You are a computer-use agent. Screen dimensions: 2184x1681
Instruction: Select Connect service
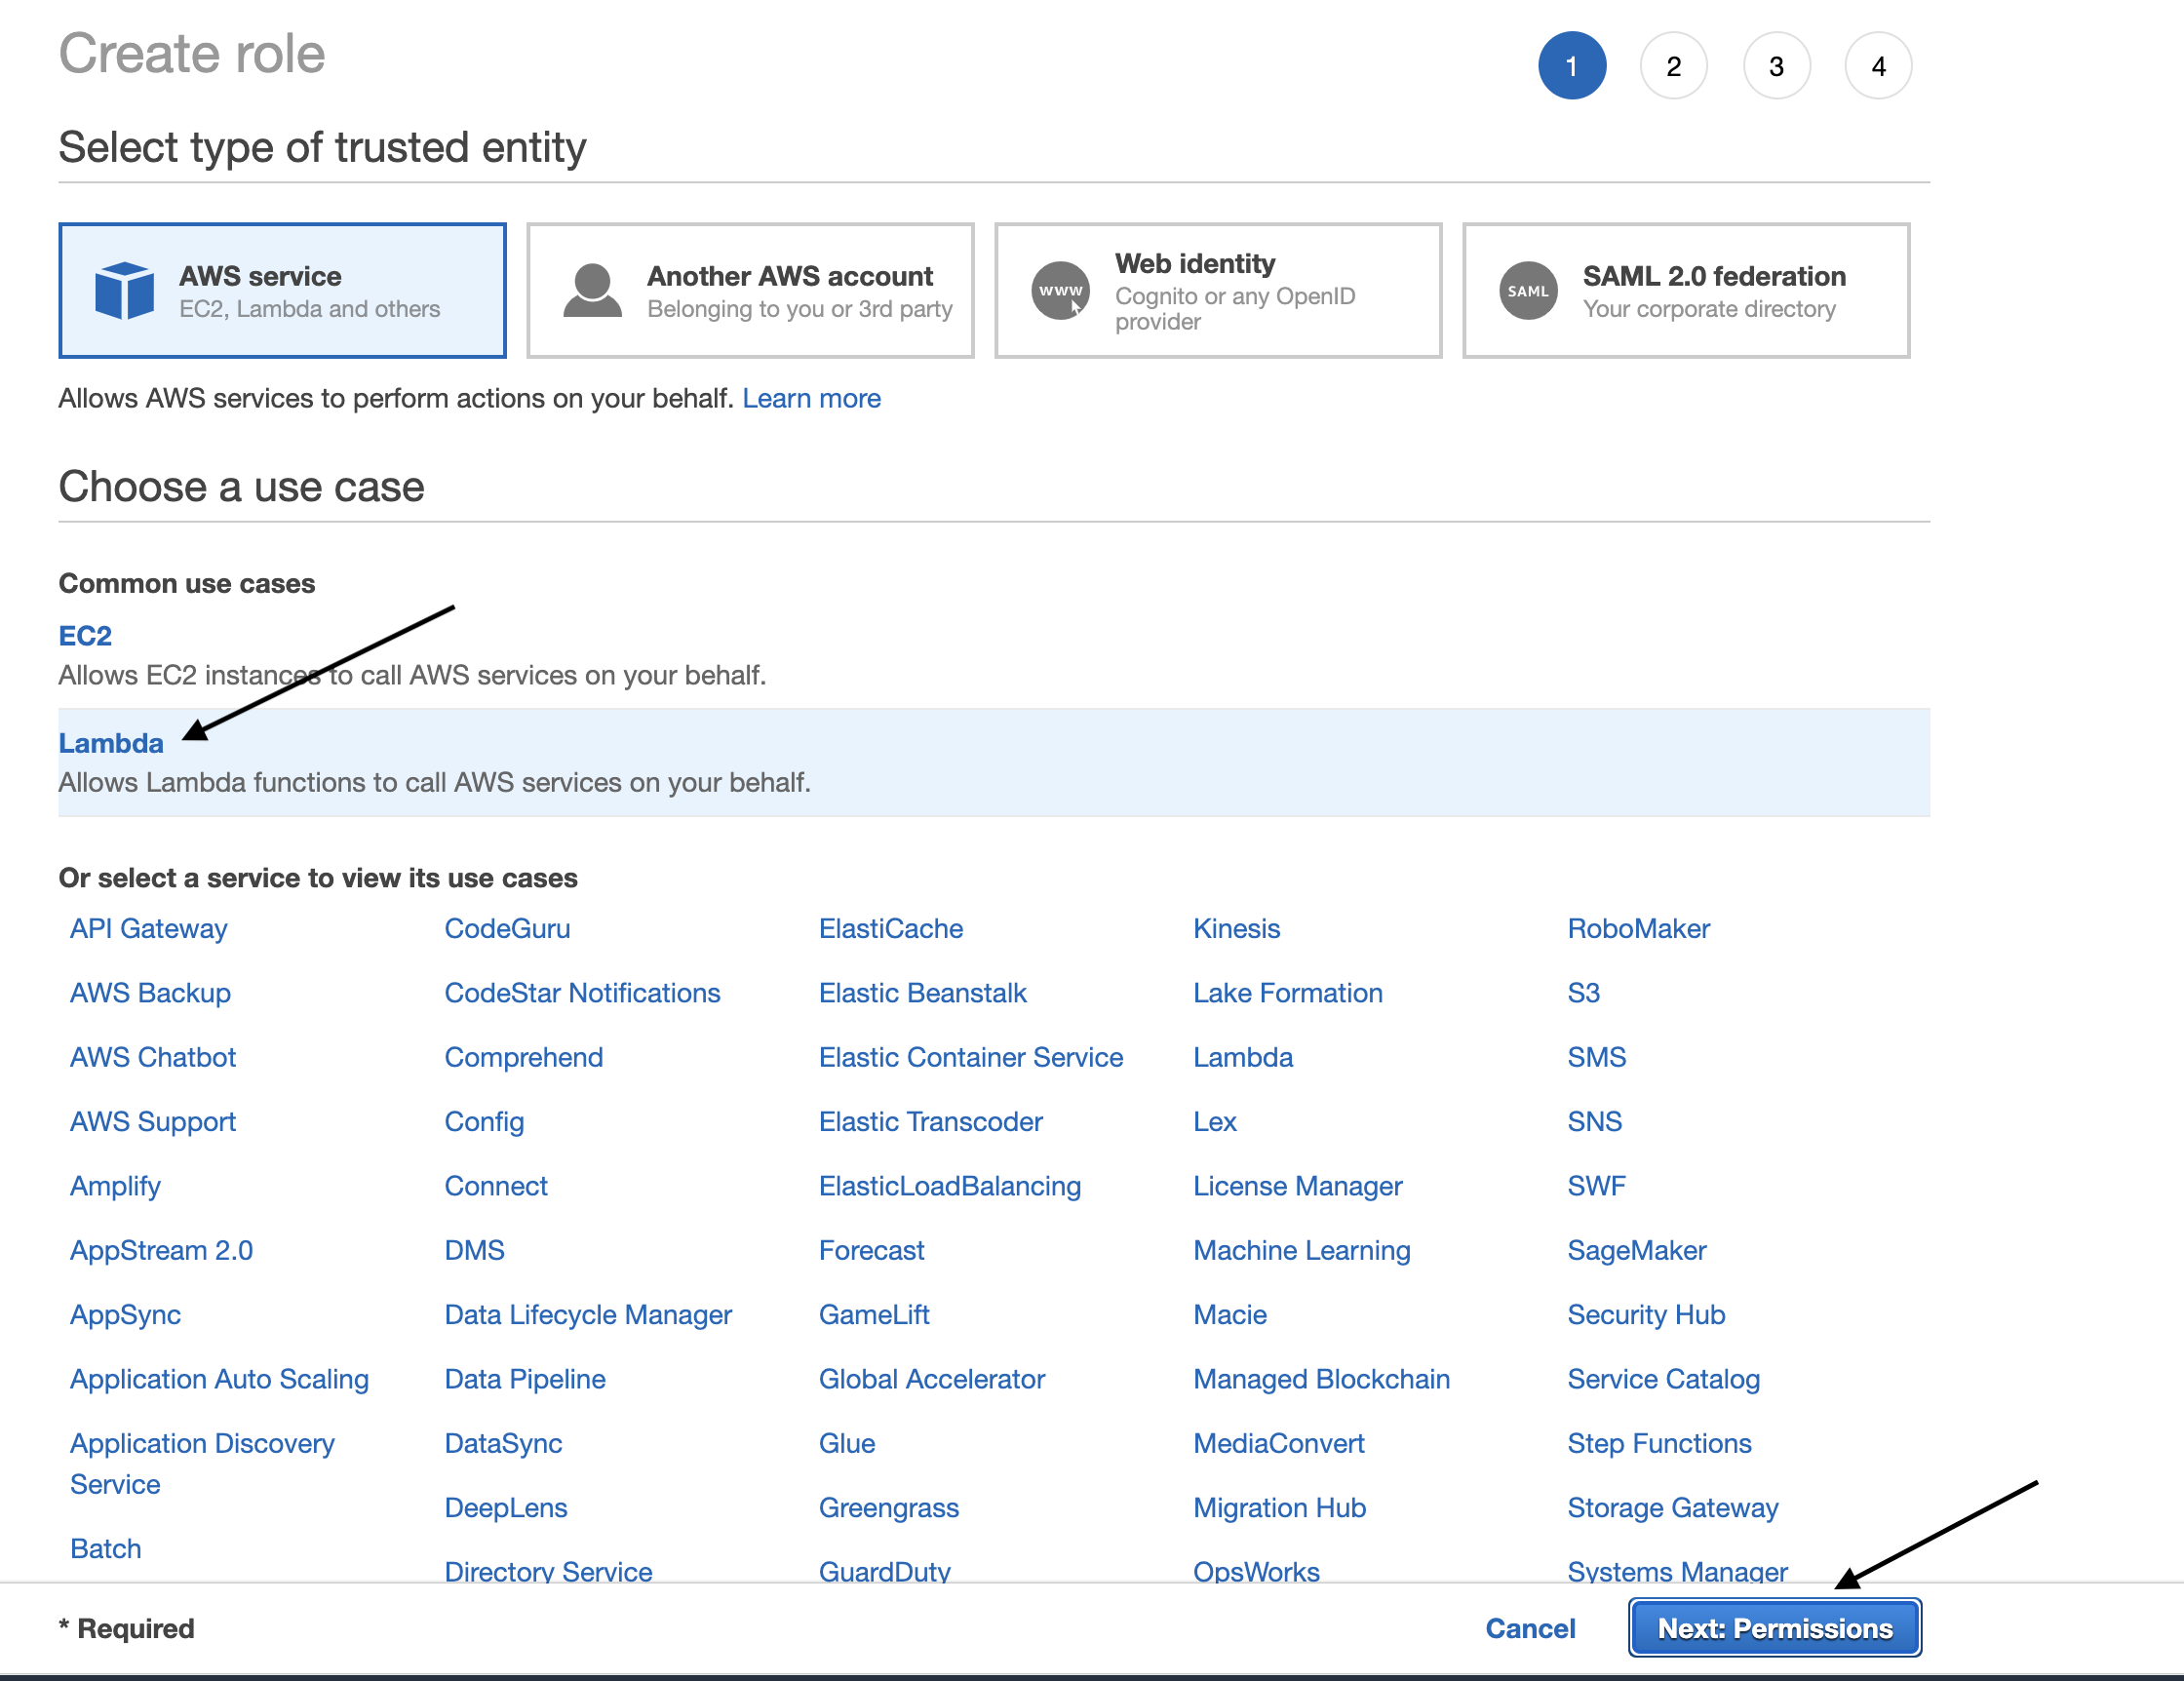tap(496, 1186)
